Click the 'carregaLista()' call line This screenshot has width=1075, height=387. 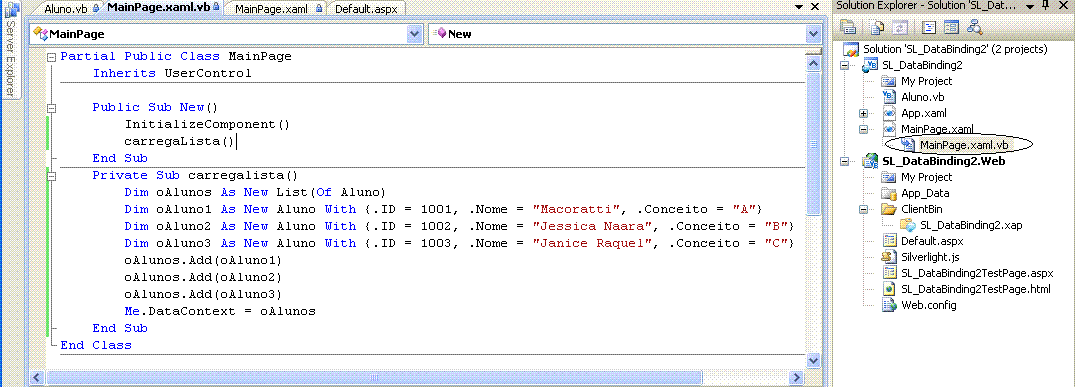[180, 141]
